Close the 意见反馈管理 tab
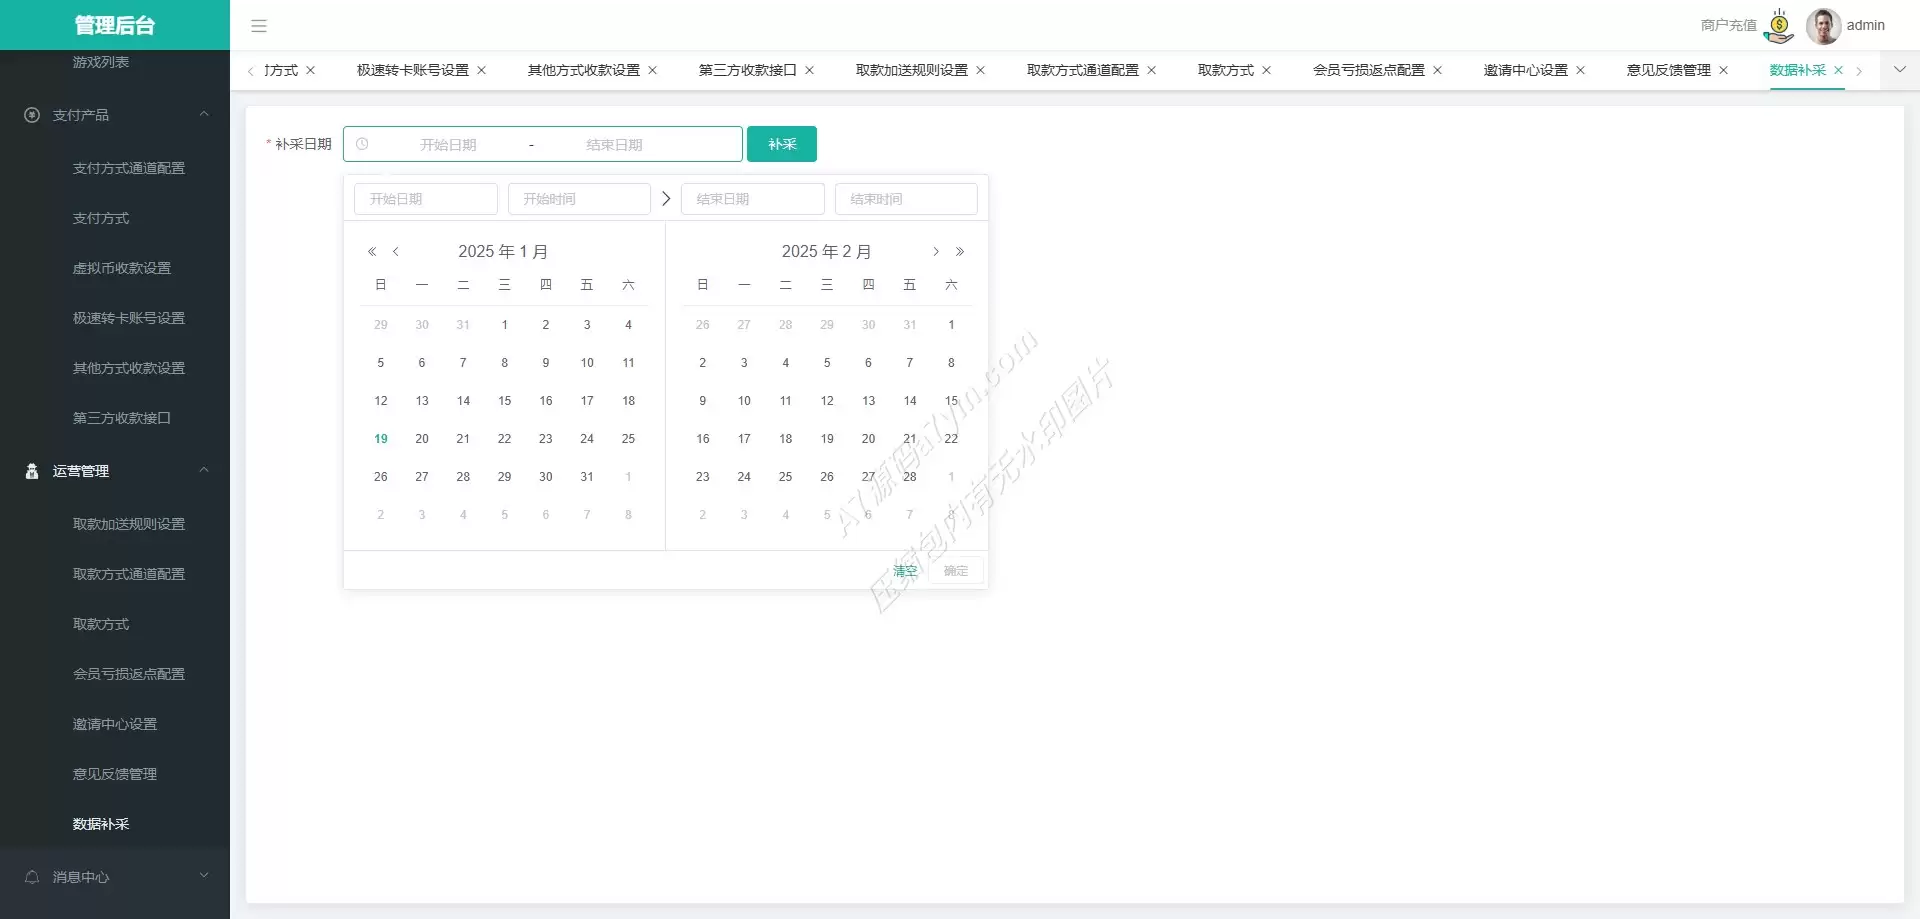 click(x=1723, y=71)
